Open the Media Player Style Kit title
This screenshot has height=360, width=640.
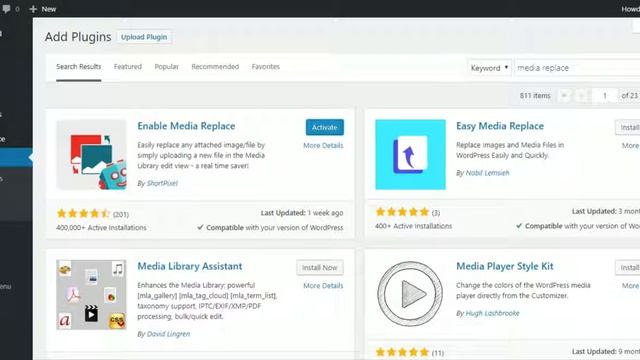pos(504,267)
